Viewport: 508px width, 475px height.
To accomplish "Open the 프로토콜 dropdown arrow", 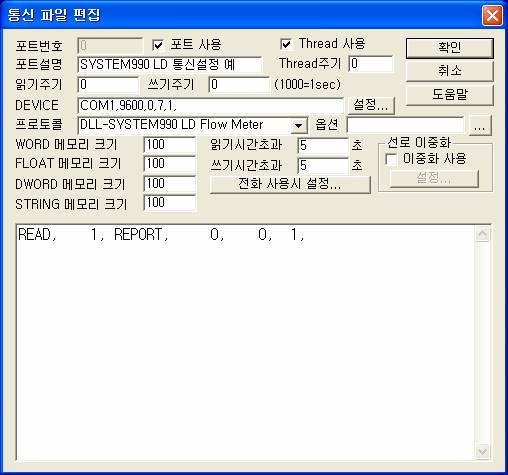I will point(298,125).
